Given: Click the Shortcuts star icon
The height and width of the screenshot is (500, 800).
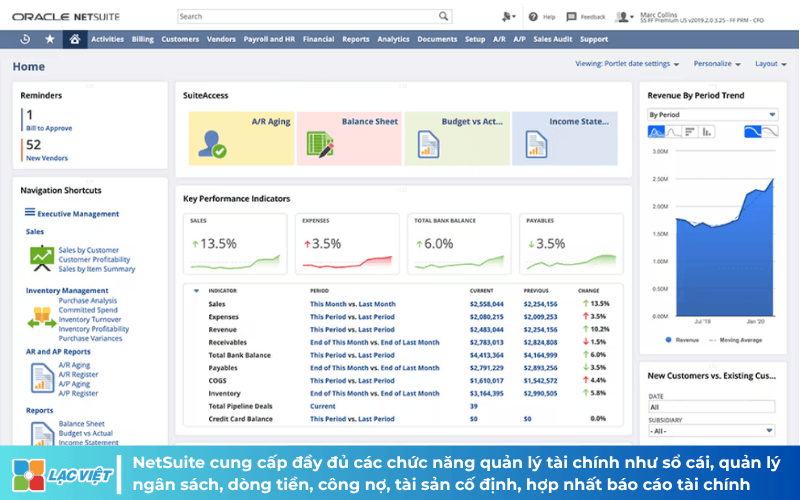Looking at the screenshot, I should tap(49, 39).
